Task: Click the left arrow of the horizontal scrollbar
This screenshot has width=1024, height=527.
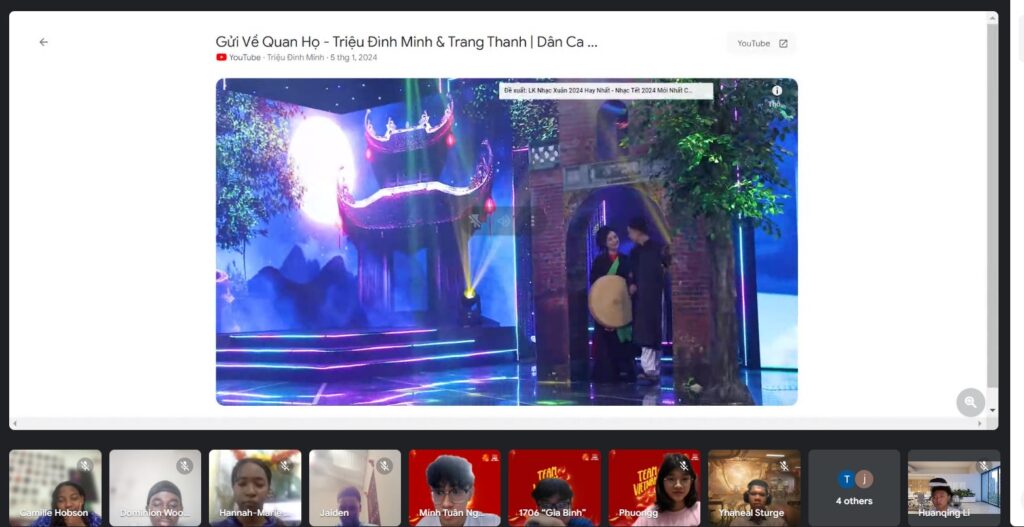Action: [14, 424]
